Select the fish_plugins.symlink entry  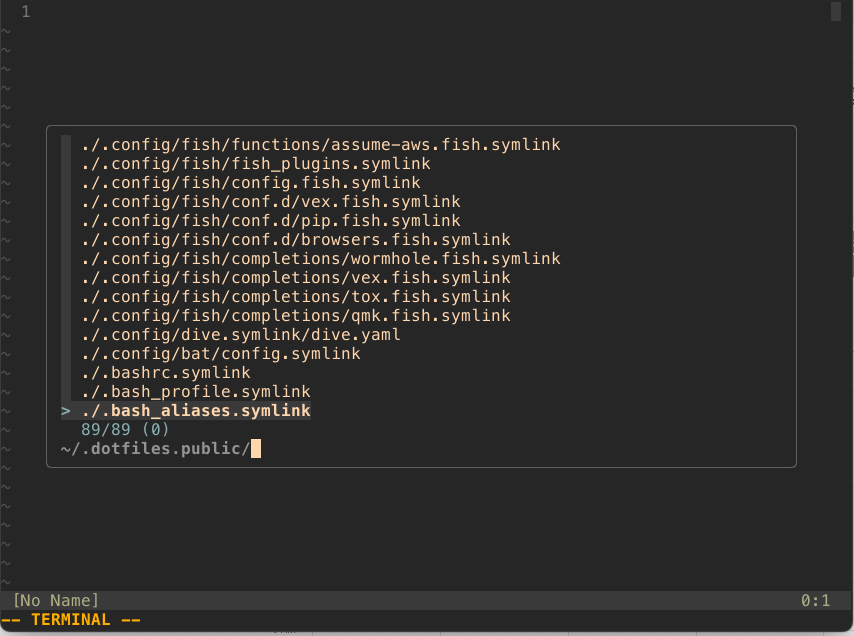point(255,163)
